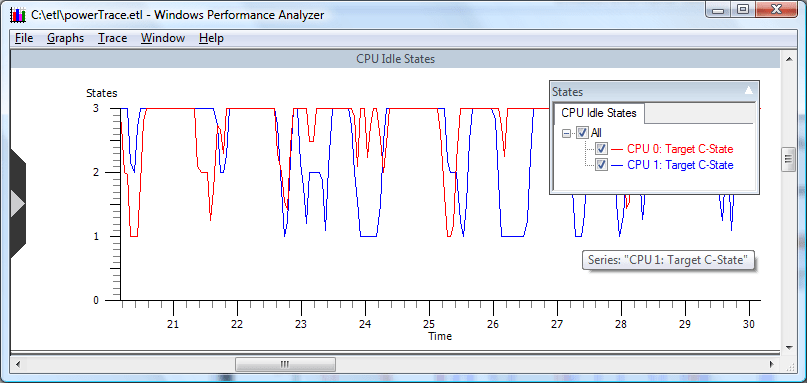Click the States axis label

click(x=101, y=93)
